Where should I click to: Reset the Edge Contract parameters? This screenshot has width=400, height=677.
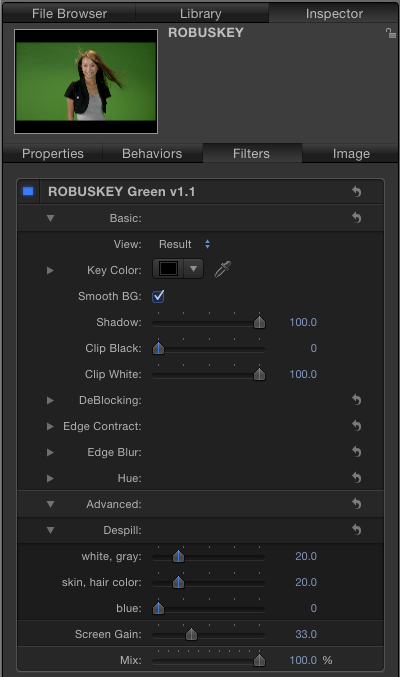pos(356,426)
